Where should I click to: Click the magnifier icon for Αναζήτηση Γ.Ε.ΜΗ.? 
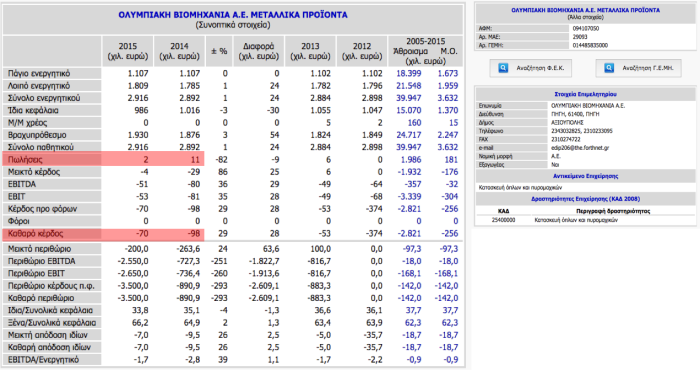609,68
